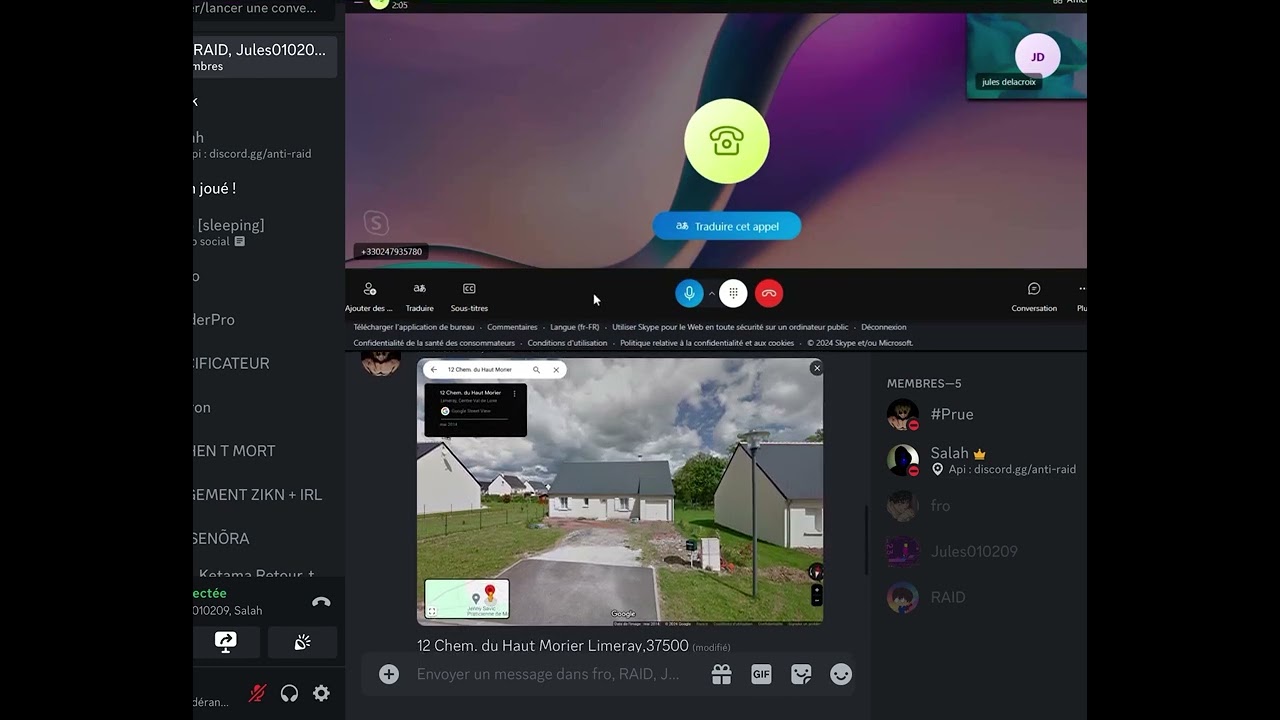Select member Salah in the members list
The image size is (1280, 720).
pyautogui.click(x=981, y=460)
